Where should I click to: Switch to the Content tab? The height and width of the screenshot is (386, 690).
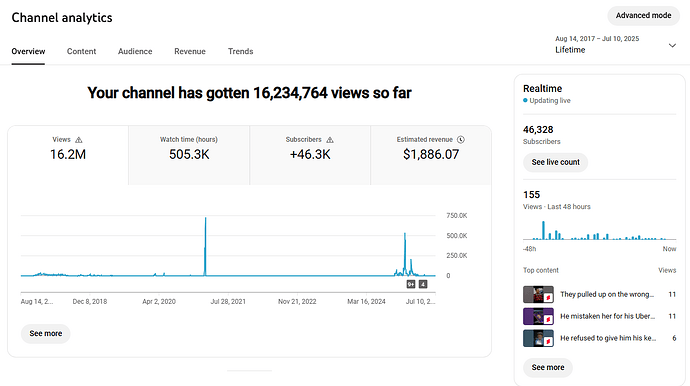(x=81, y=51)
